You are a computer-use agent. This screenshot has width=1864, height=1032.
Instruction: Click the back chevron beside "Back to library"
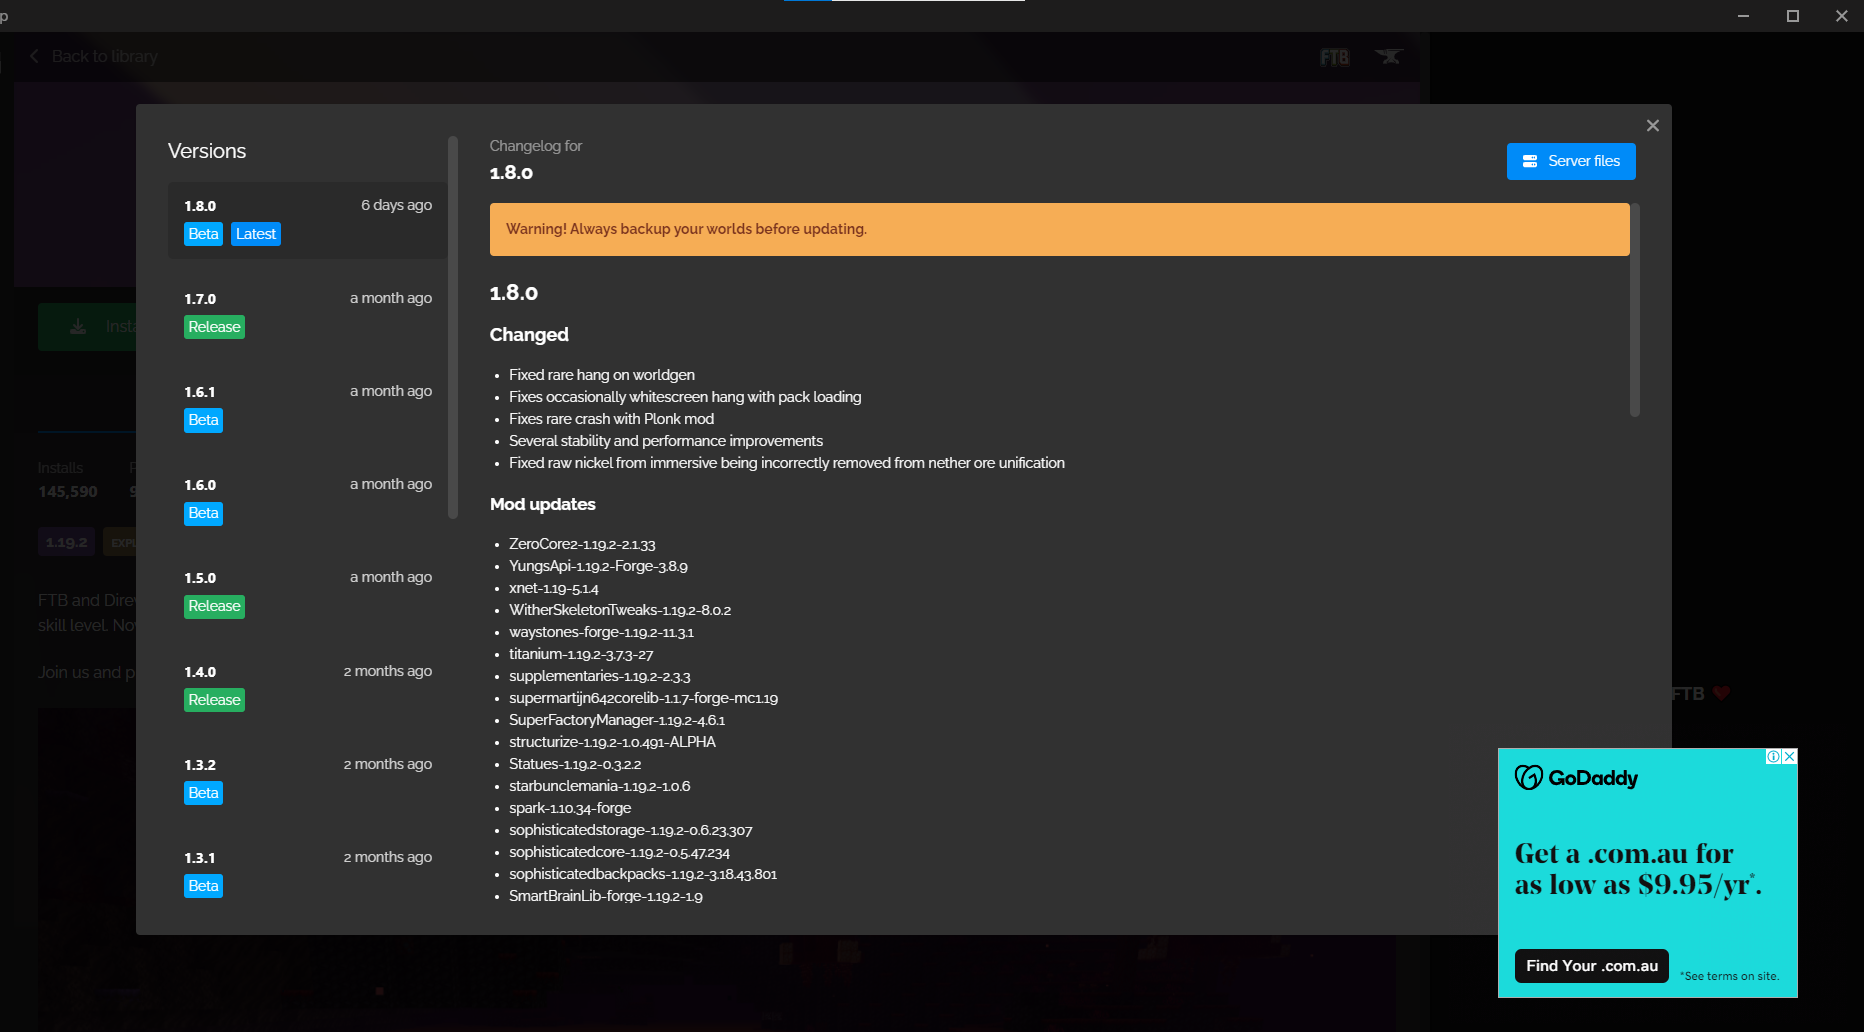[34, 56]
